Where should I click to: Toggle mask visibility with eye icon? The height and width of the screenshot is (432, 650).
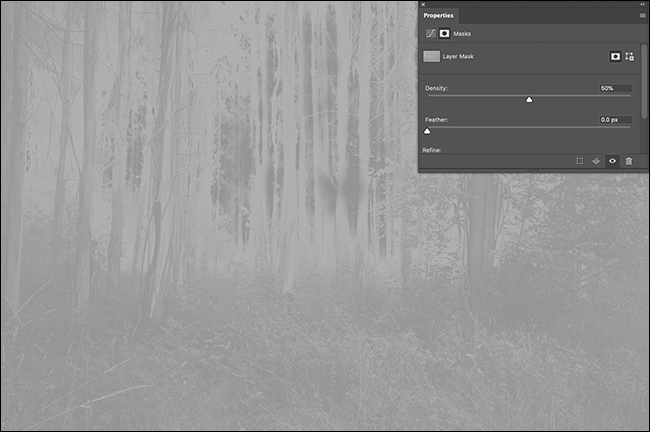[612, 161]
